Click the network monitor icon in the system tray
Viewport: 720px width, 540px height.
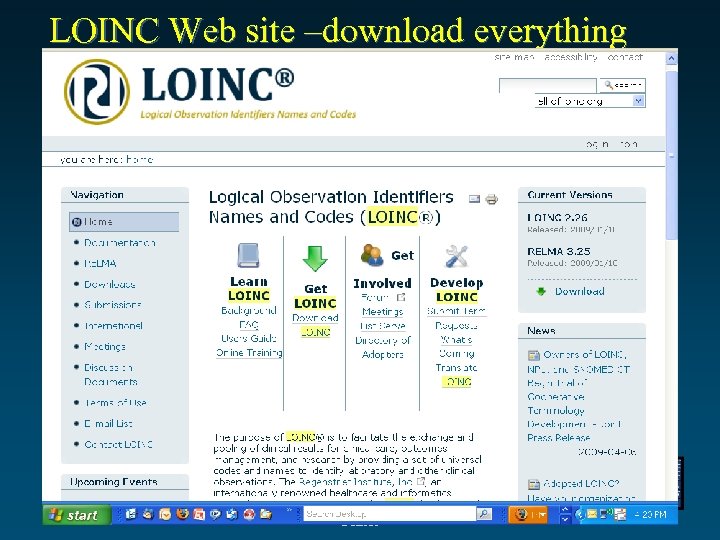pos(605,514)
